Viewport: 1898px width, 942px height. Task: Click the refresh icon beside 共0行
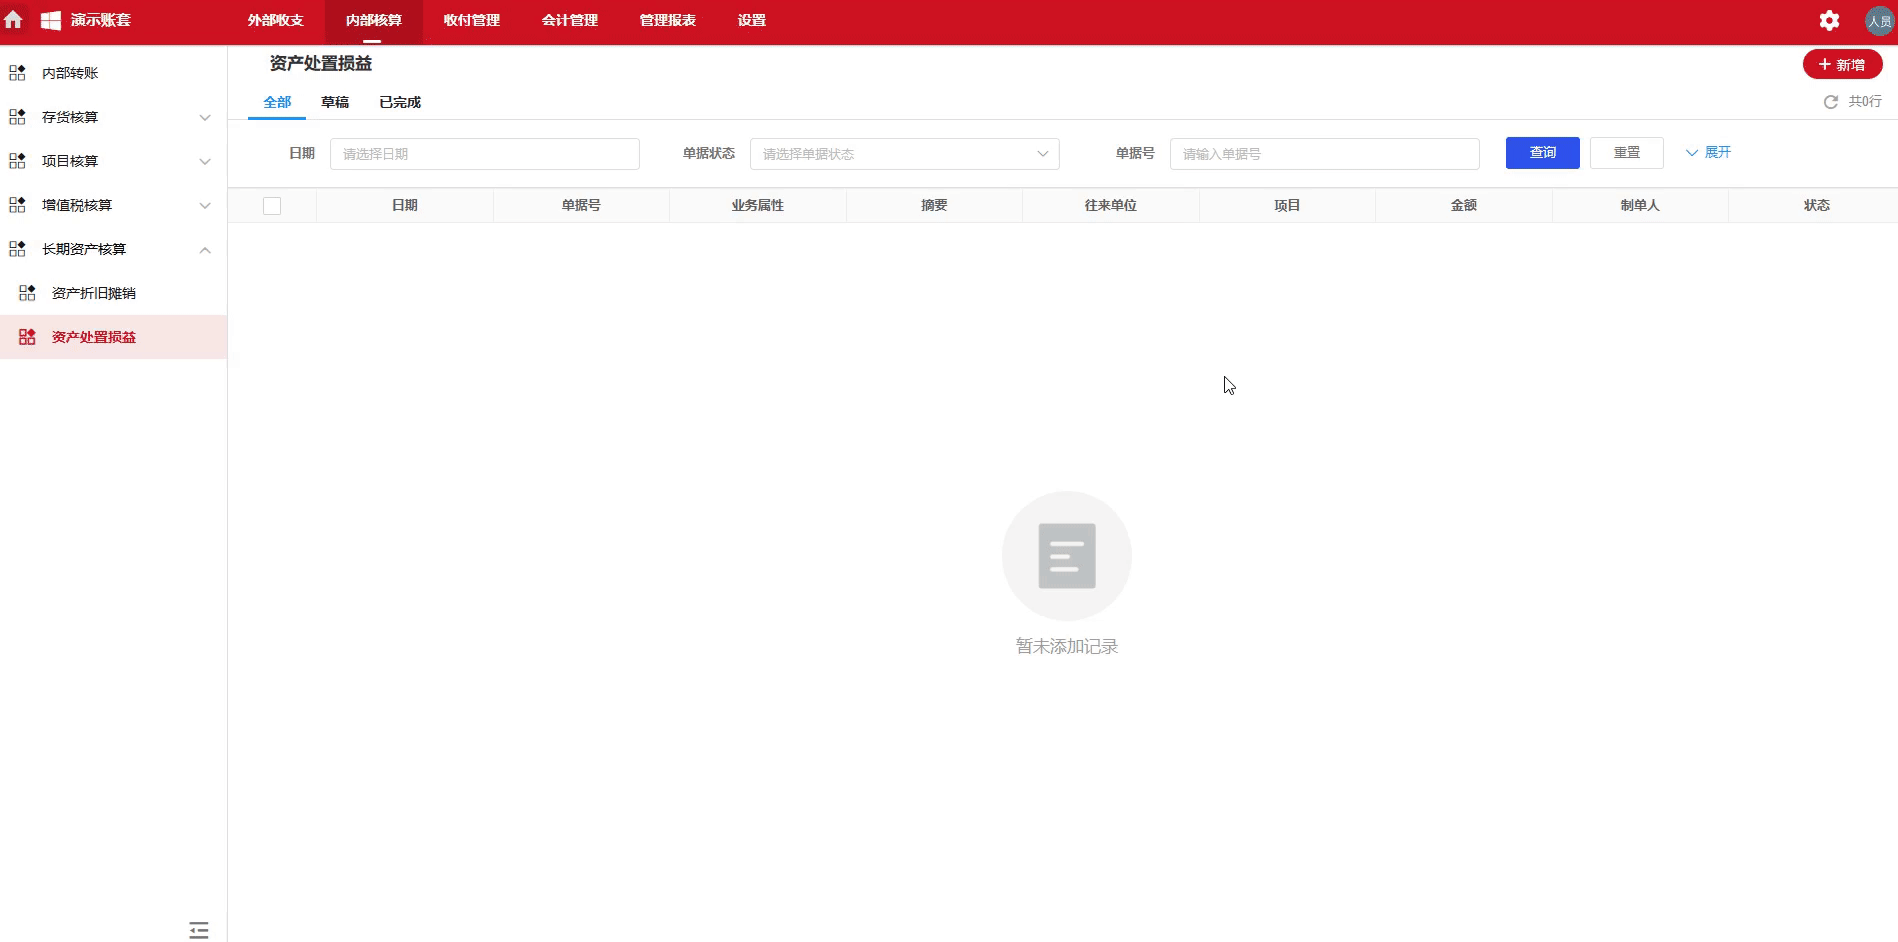pyautogui.click(x=1830, y=101)
